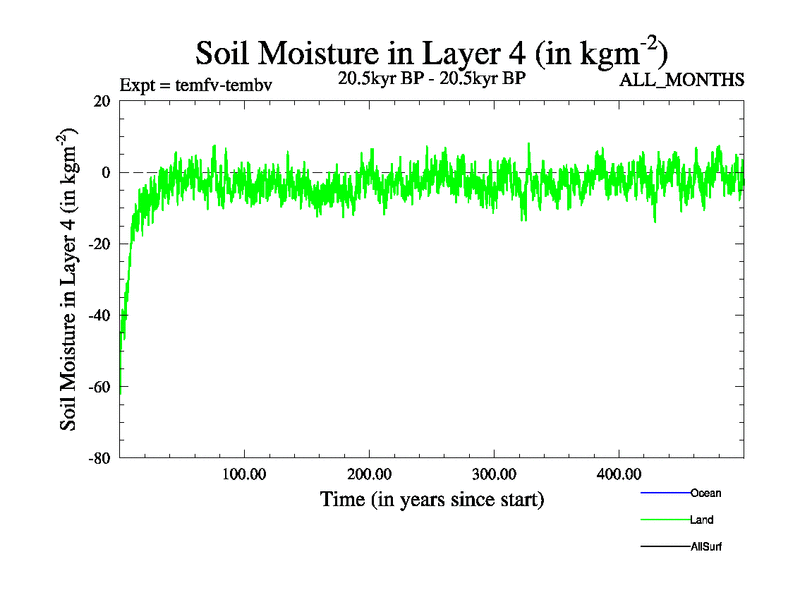The image size is (800, 600).
Task: Click the 20 y-axis tick label
Action: point(101,101)
